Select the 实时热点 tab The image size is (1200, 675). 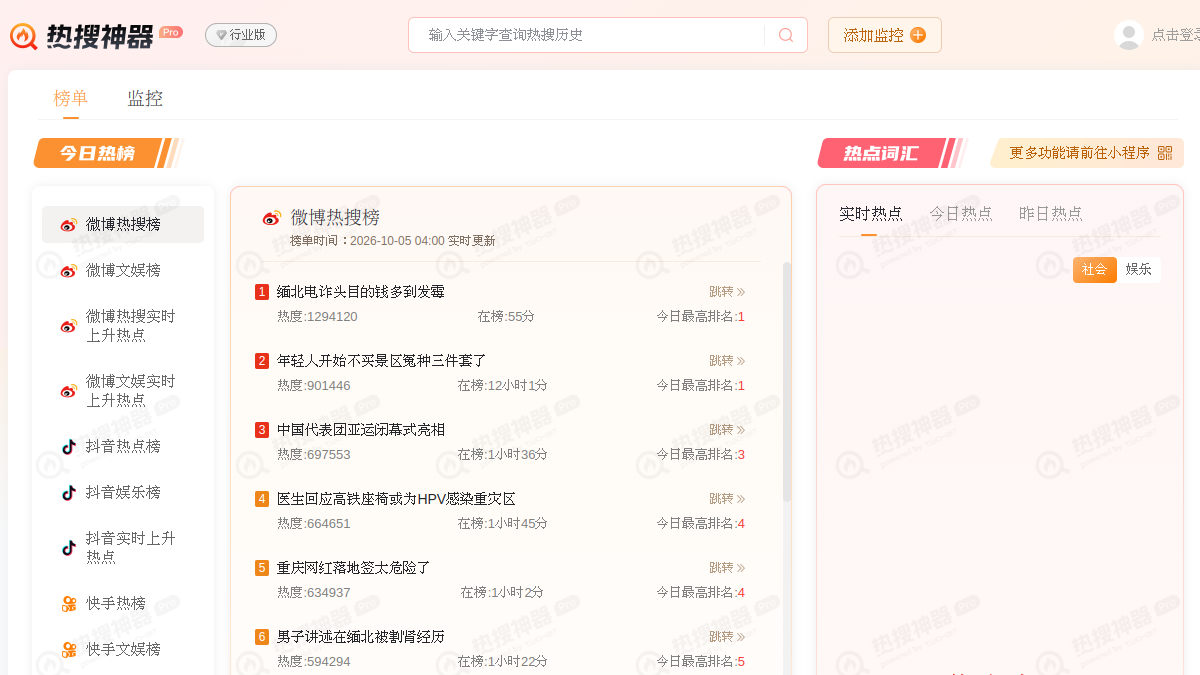[x=870, y=214]
